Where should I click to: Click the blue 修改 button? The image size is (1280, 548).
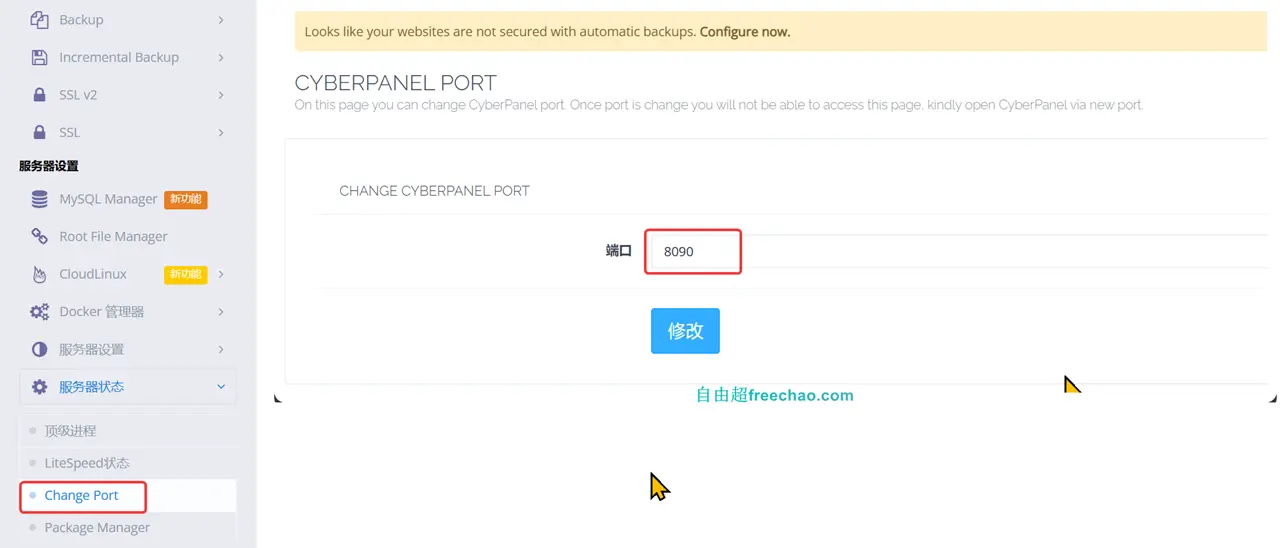click(685, 331)
